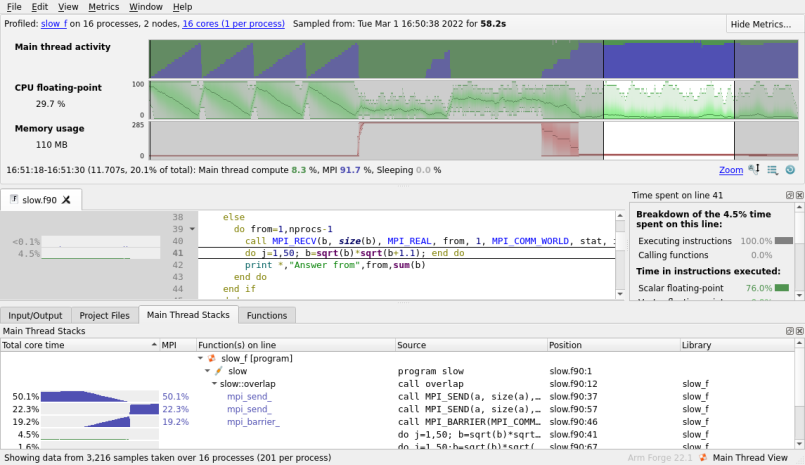Switch to the Functions tab
Image resolution: width=805 pixels, height=465 pixels.
point(266,315)
